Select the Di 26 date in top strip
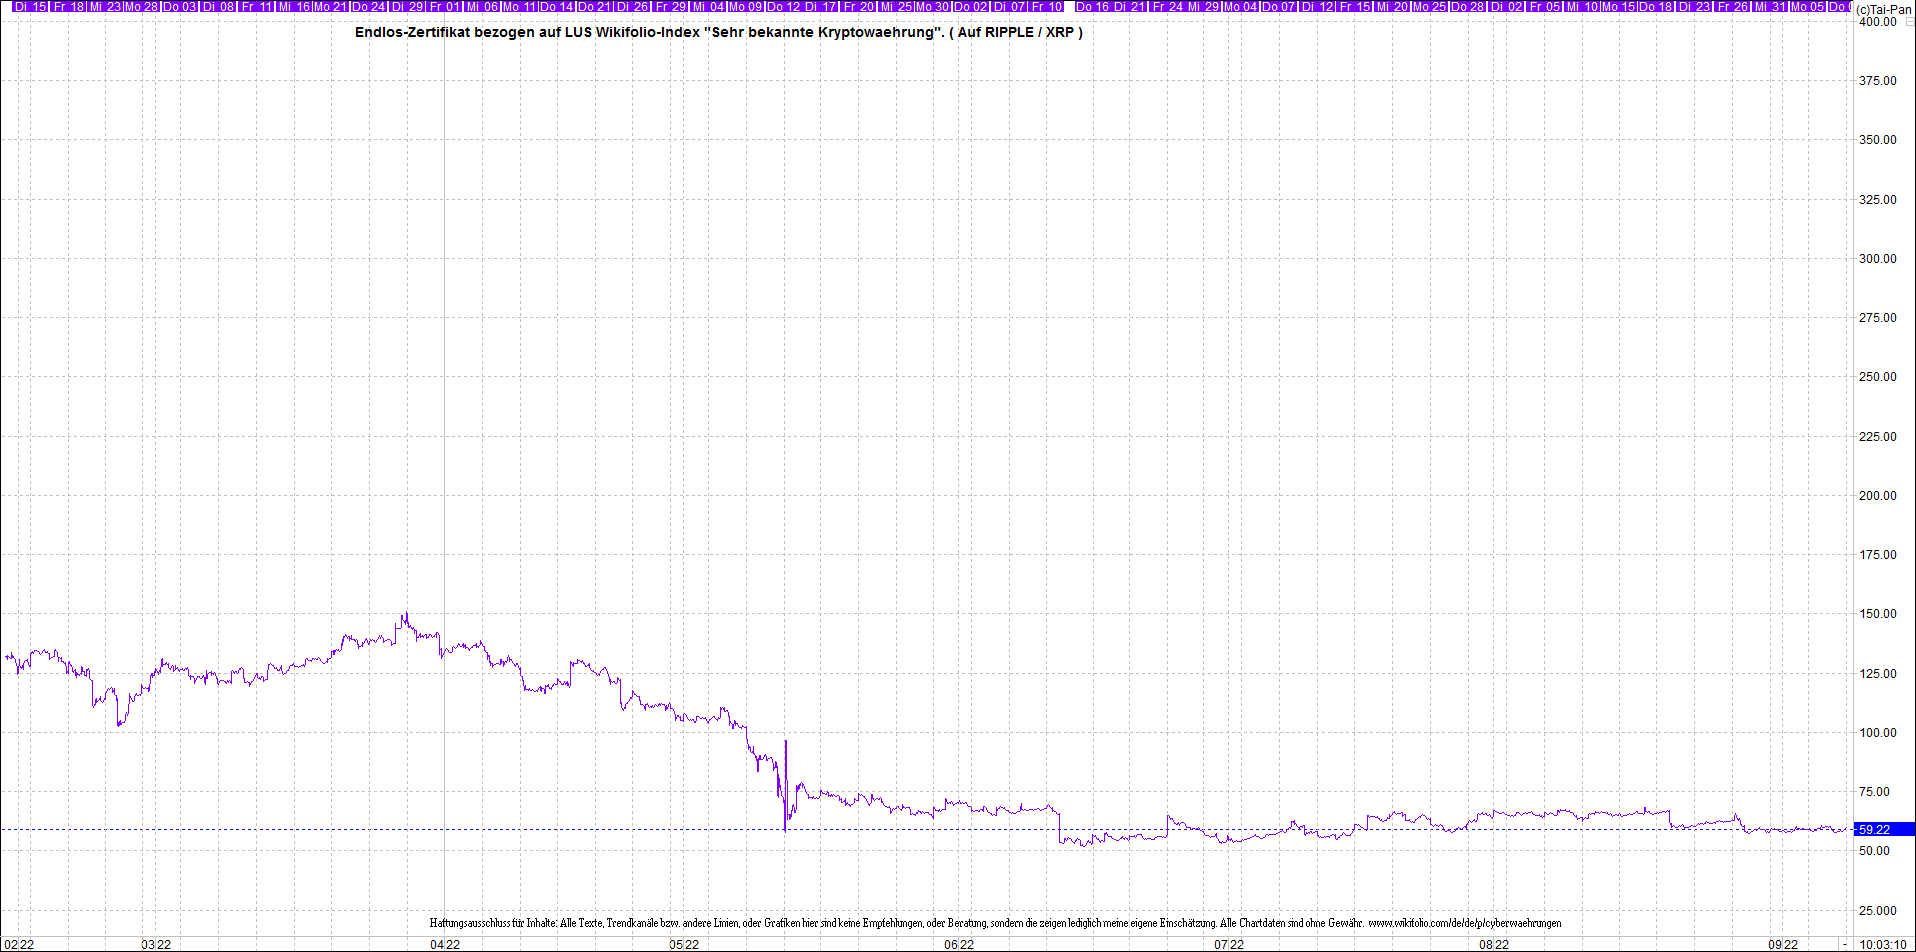The height and width of the screenshot is (952, 1916). click(632, 7)
